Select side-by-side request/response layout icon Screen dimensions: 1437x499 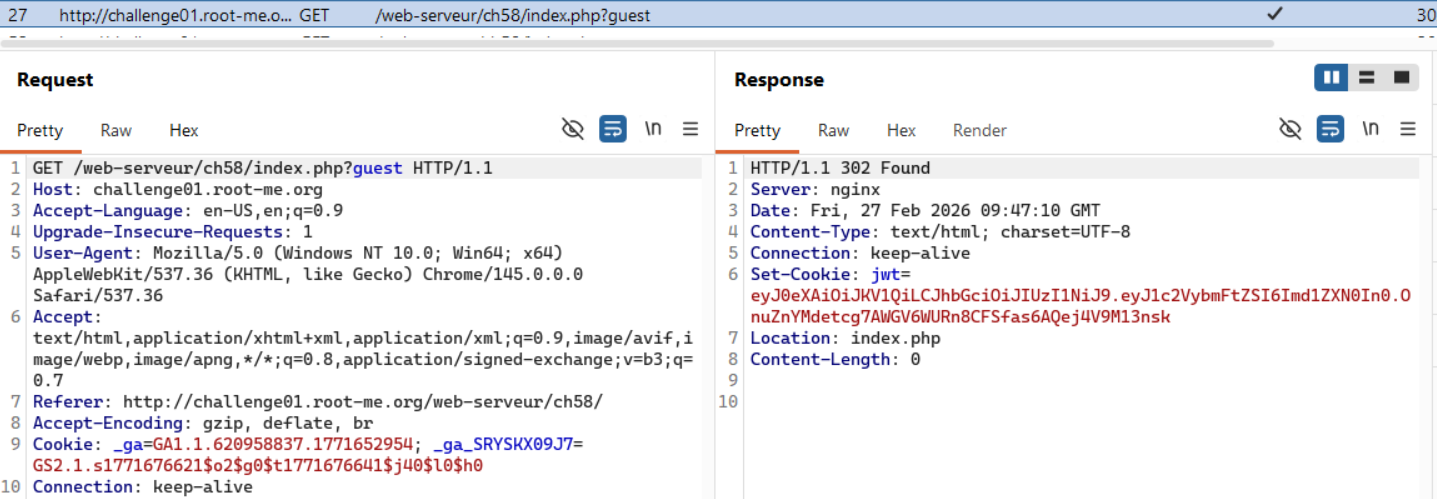point(1331,78)
